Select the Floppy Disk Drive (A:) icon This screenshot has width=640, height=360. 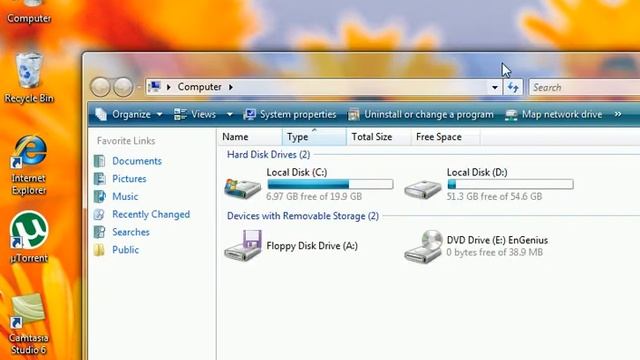pyautogui.click(x=243, y=245)
